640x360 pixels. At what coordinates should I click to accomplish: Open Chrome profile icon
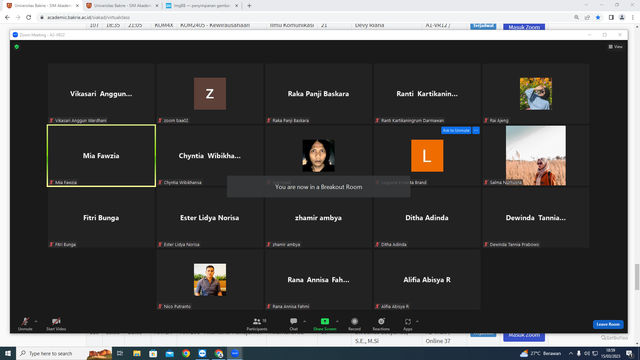pyautogui.click(x=622, y=18)
